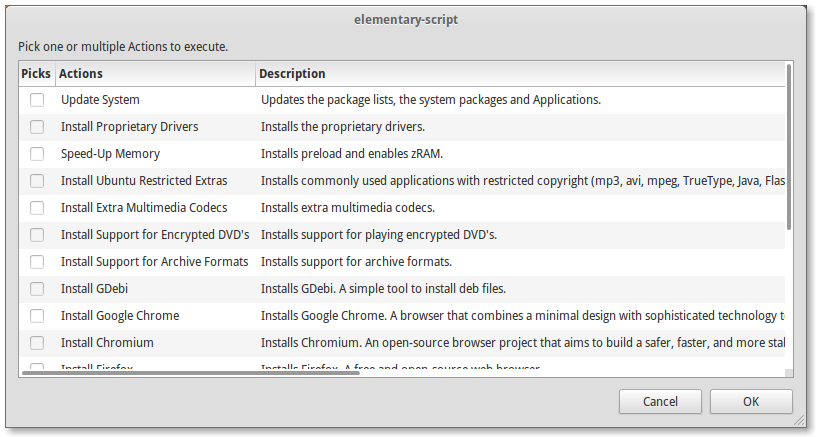Image resolution: width=816 pixels, height=437 pixels.
Task: Select the Install Ubuntu Restricted Extras checkbox
Action: pyautogui.click(x=37, y=181)
